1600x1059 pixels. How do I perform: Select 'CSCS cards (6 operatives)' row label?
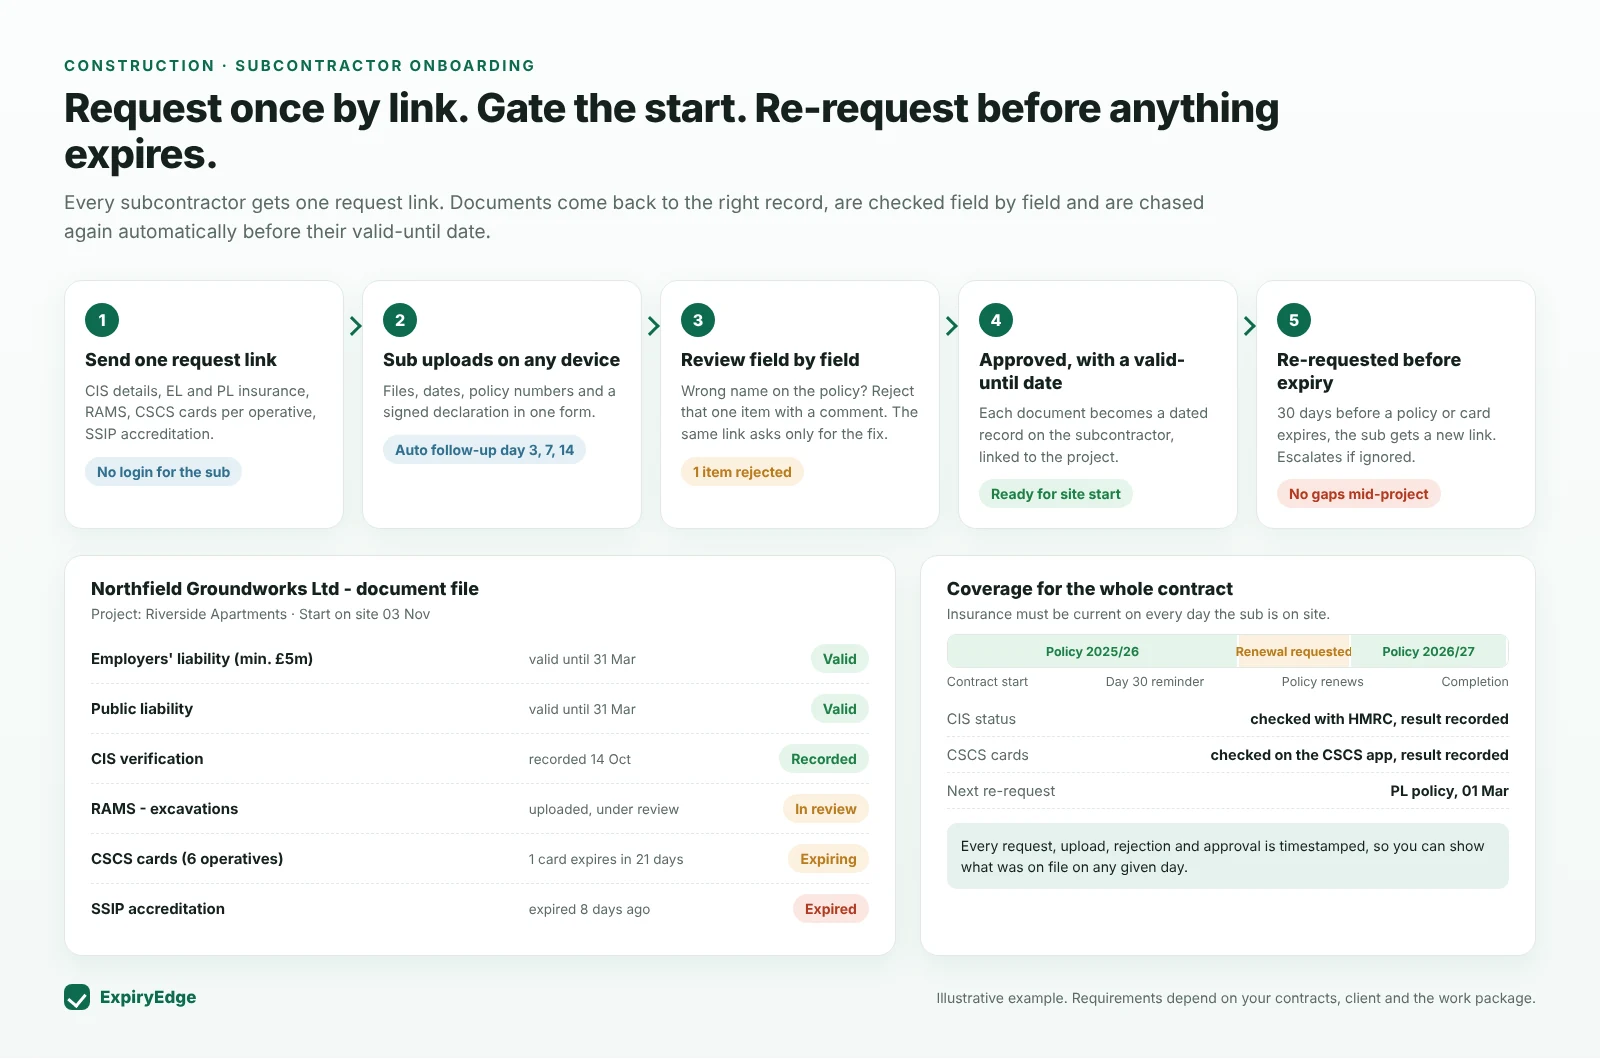tap(187, 859)
